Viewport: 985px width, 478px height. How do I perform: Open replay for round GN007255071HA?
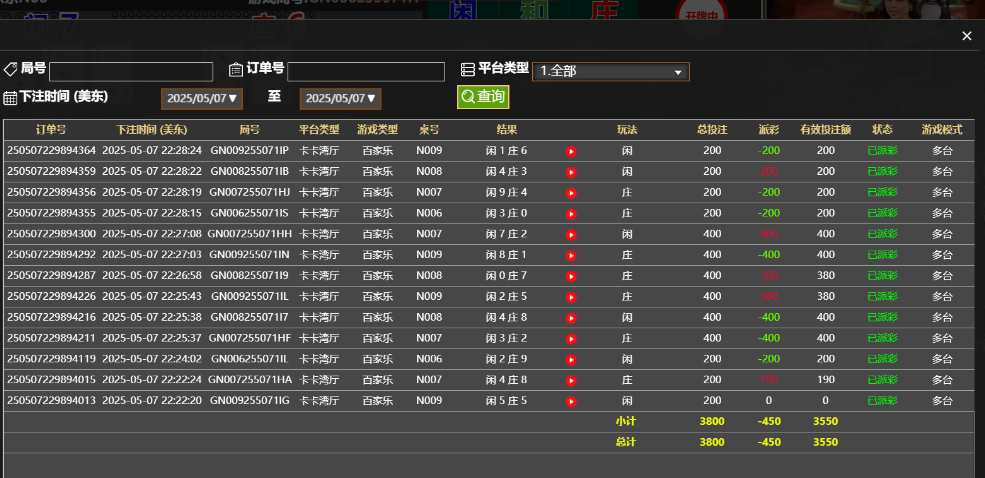point(571,380)
